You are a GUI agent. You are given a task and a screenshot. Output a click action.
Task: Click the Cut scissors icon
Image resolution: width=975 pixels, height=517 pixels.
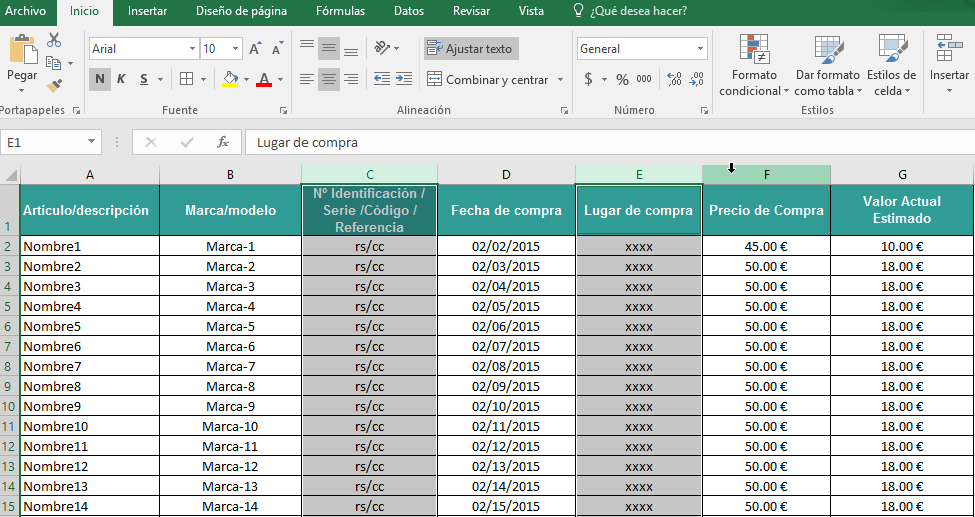[x=54, y=40]
